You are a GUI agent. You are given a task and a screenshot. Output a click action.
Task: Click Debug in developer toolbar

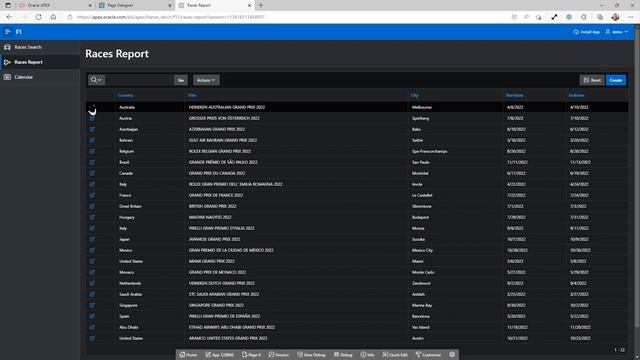point(343,355)
